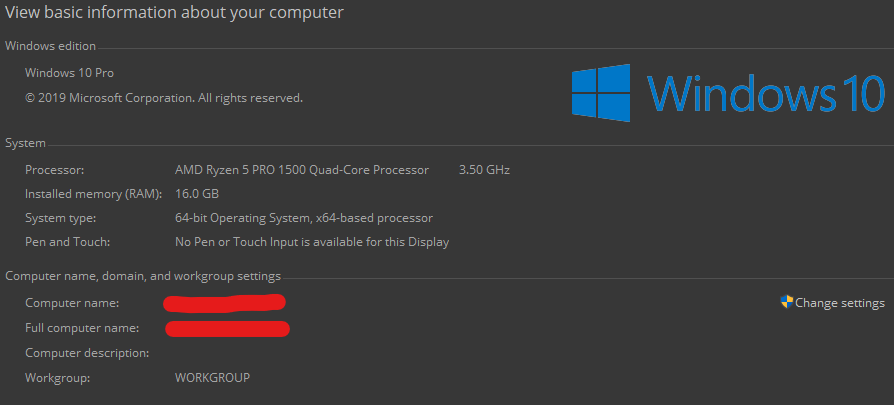Viewport: 894px width, 405px height.
Task: Click the No Pen or Touch Input text
Action: tap(312, 242)
